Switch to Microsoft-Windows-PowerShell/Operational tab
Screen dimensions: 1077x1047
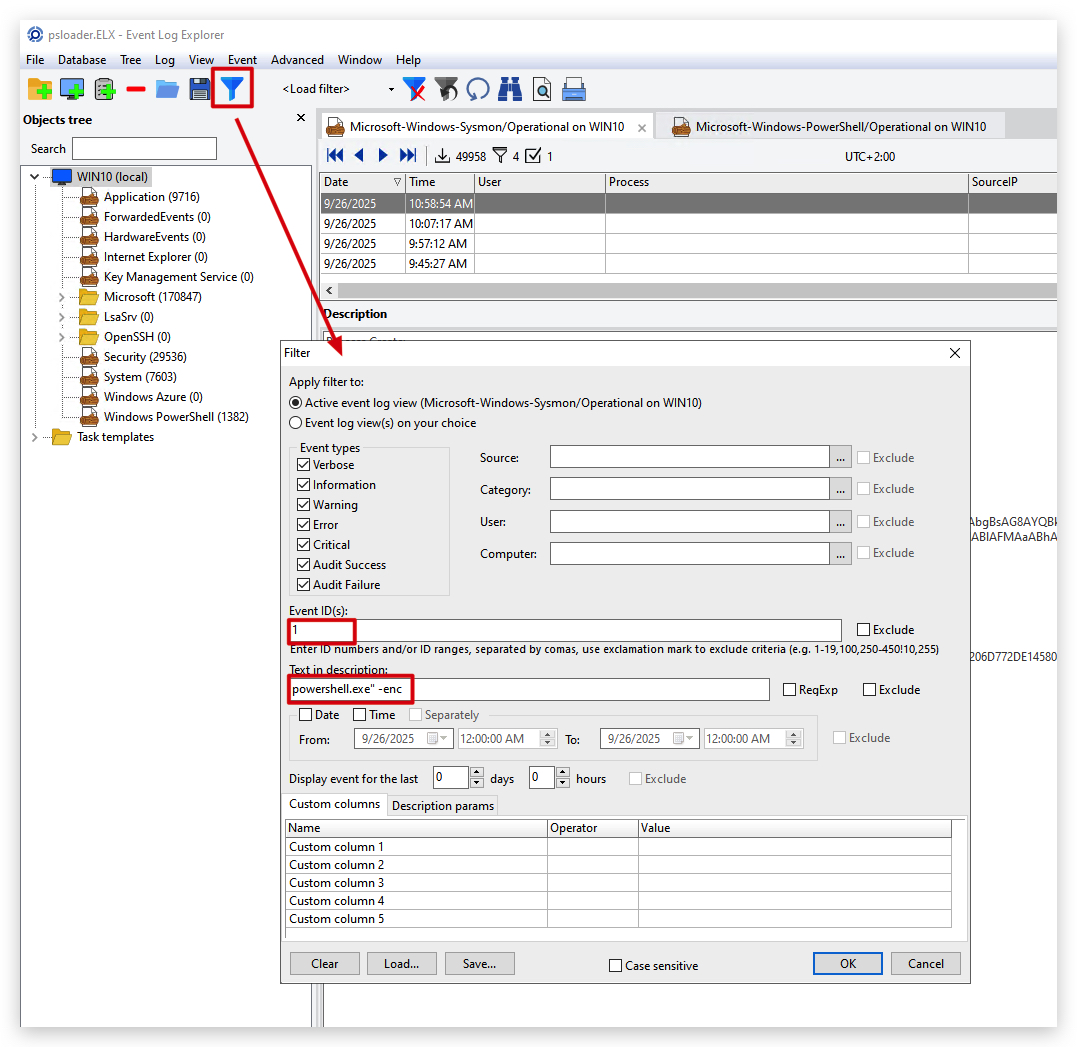[830, 126]
